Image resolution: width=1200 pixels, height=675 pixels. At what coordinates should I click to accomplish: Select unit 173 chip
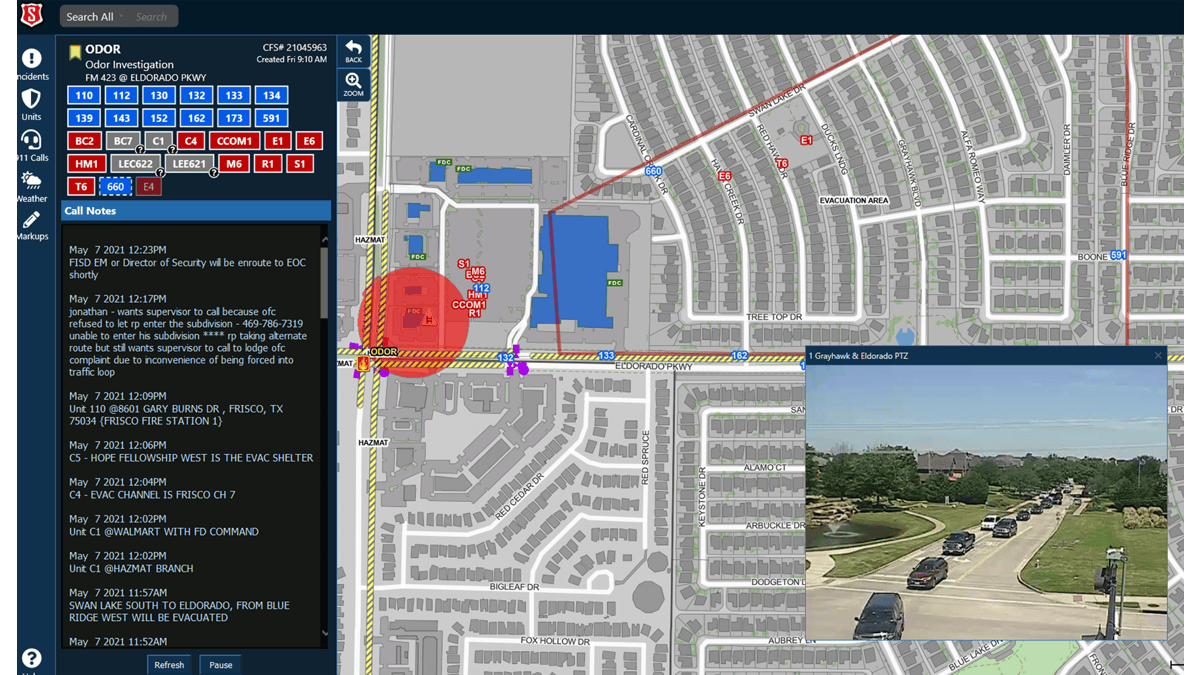tap(233, 118)
